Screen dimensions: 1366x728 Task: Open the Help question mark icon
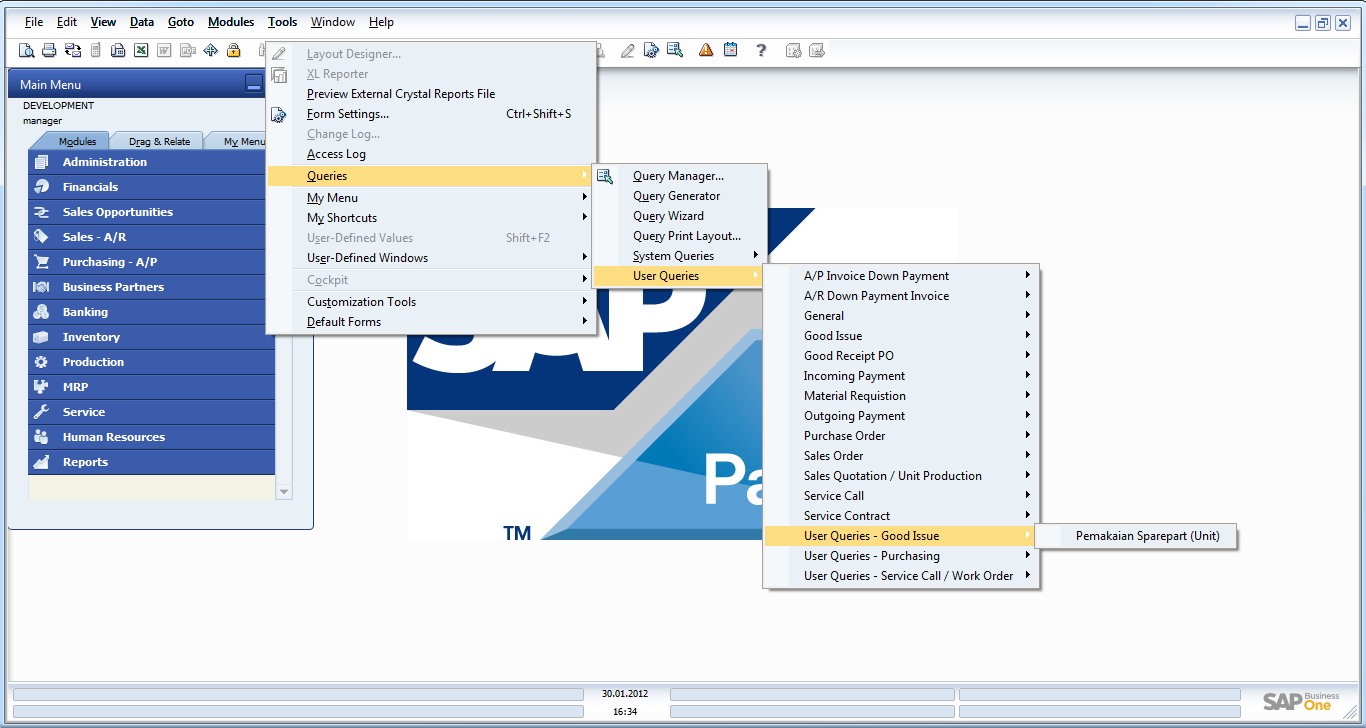[761, 50]
